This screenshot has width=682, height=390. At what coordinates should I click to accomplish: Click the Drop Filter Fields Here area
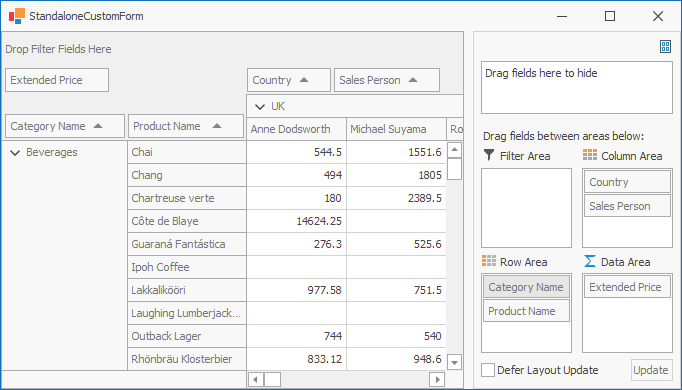(58, 49)
